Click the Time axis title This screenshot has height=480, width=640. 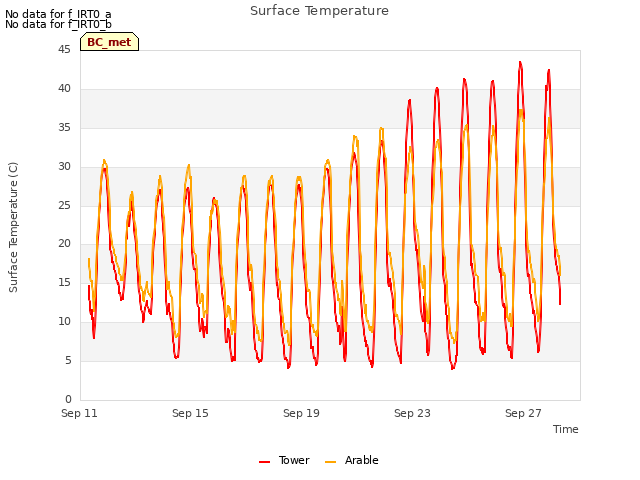point(566,429)
